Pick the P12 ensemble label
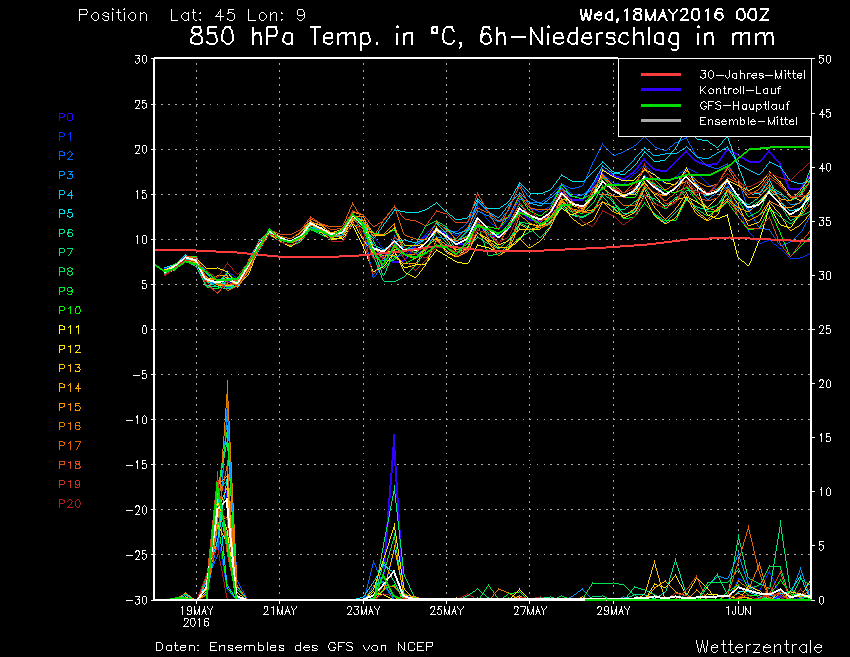850x657 pixels. [x=70, y=349]
